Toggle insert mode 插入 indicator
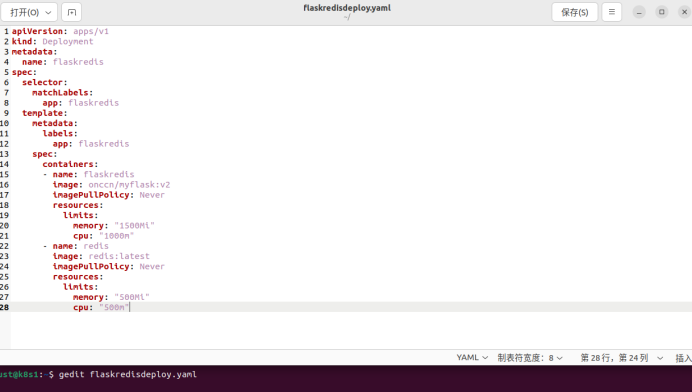 (683, 358)
